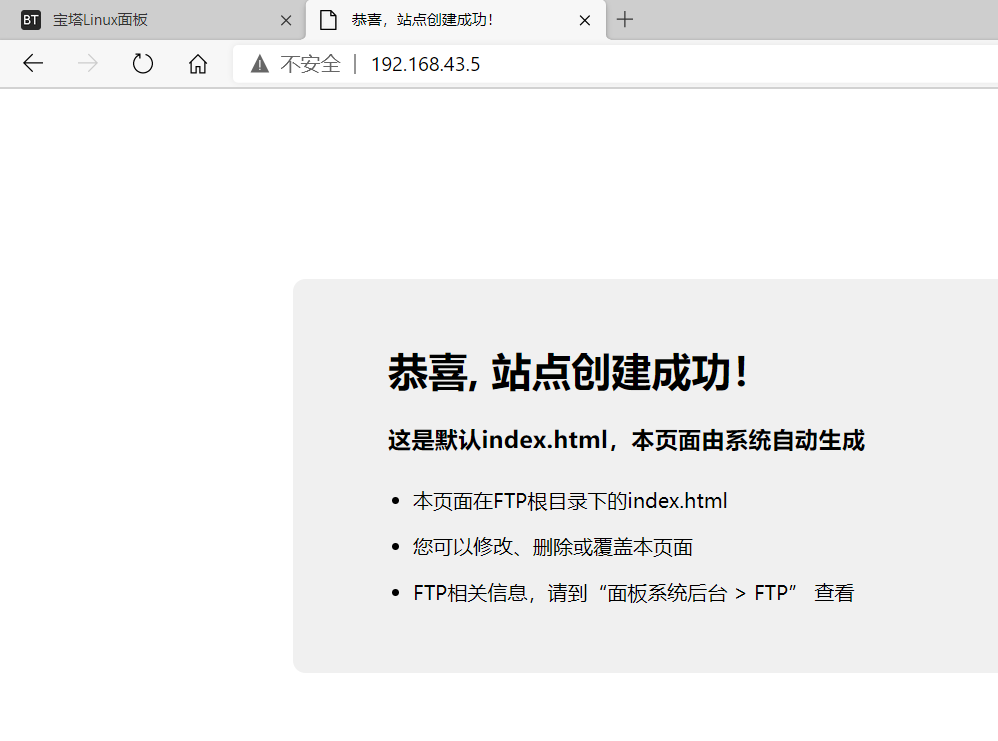Reload the current page

pyautogui.click(x=143, y=64)
